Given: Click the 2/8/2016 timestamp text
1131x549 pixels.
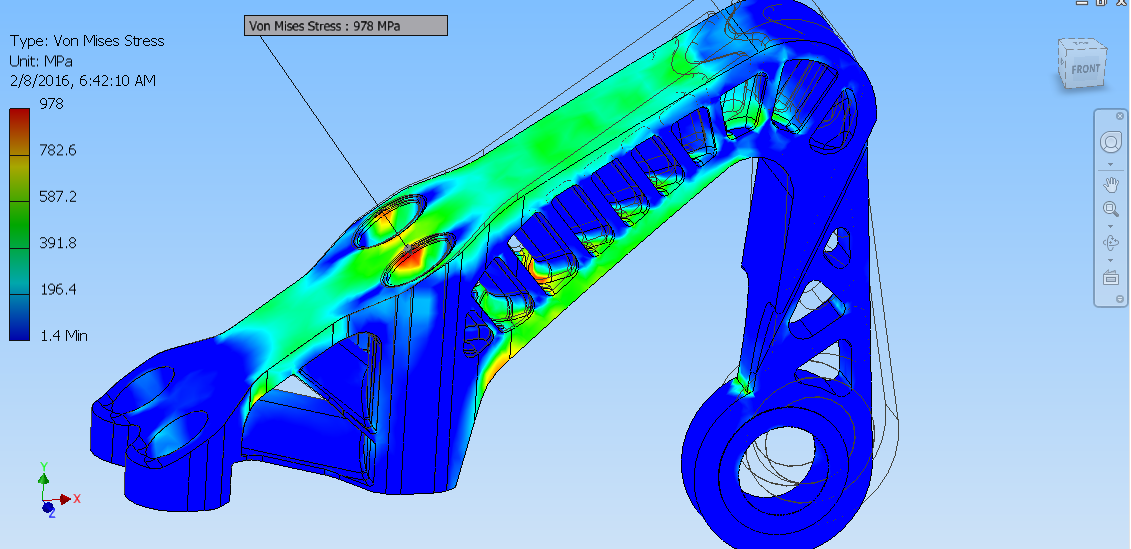Looking at the screenshot, I should click(83, 81).
